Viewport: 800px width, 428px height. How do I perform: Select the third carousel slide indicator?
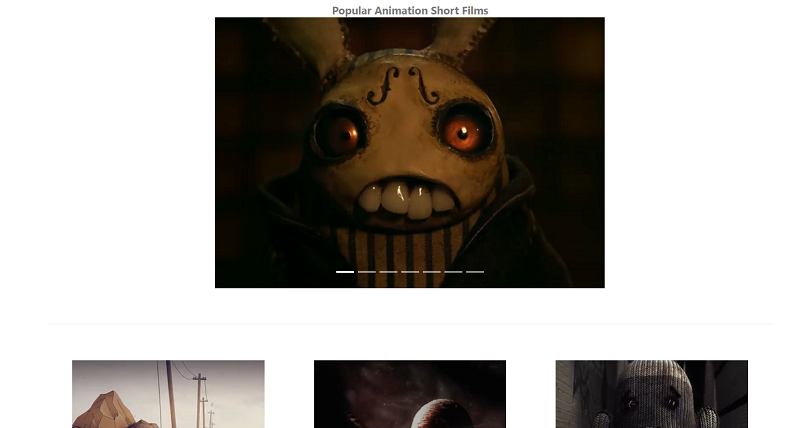click(388, 272)
